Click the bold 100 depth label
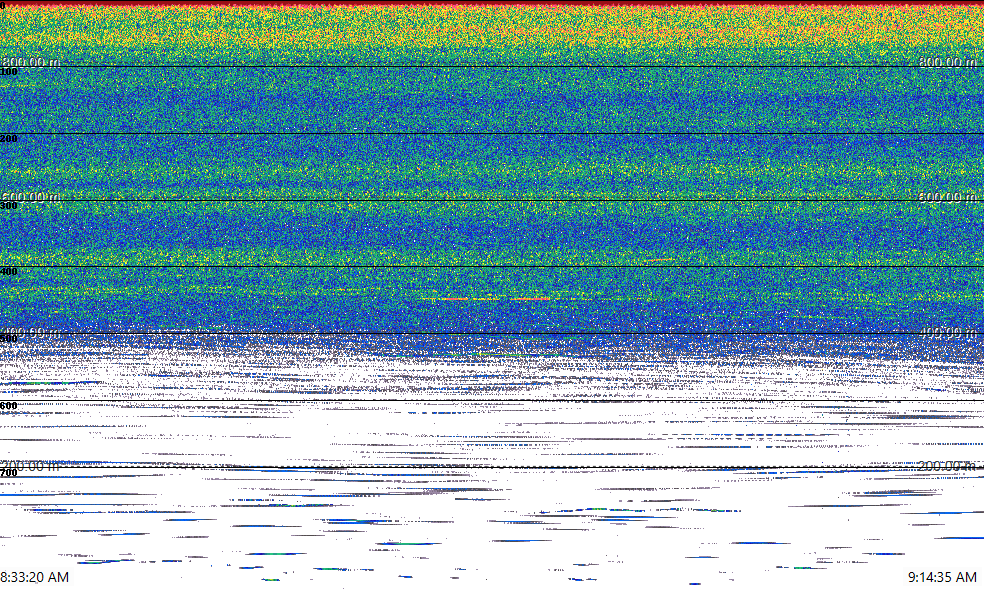The width and height of the screenshot is (984, 594). (x=9, y=72)
